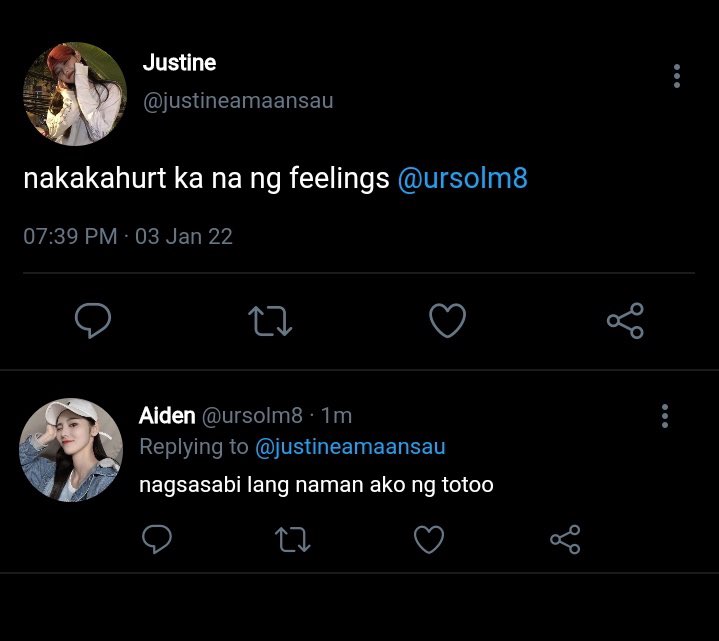Reply to Aiden's comment
The width and height of the screenshot is (719, 641).
157,539
